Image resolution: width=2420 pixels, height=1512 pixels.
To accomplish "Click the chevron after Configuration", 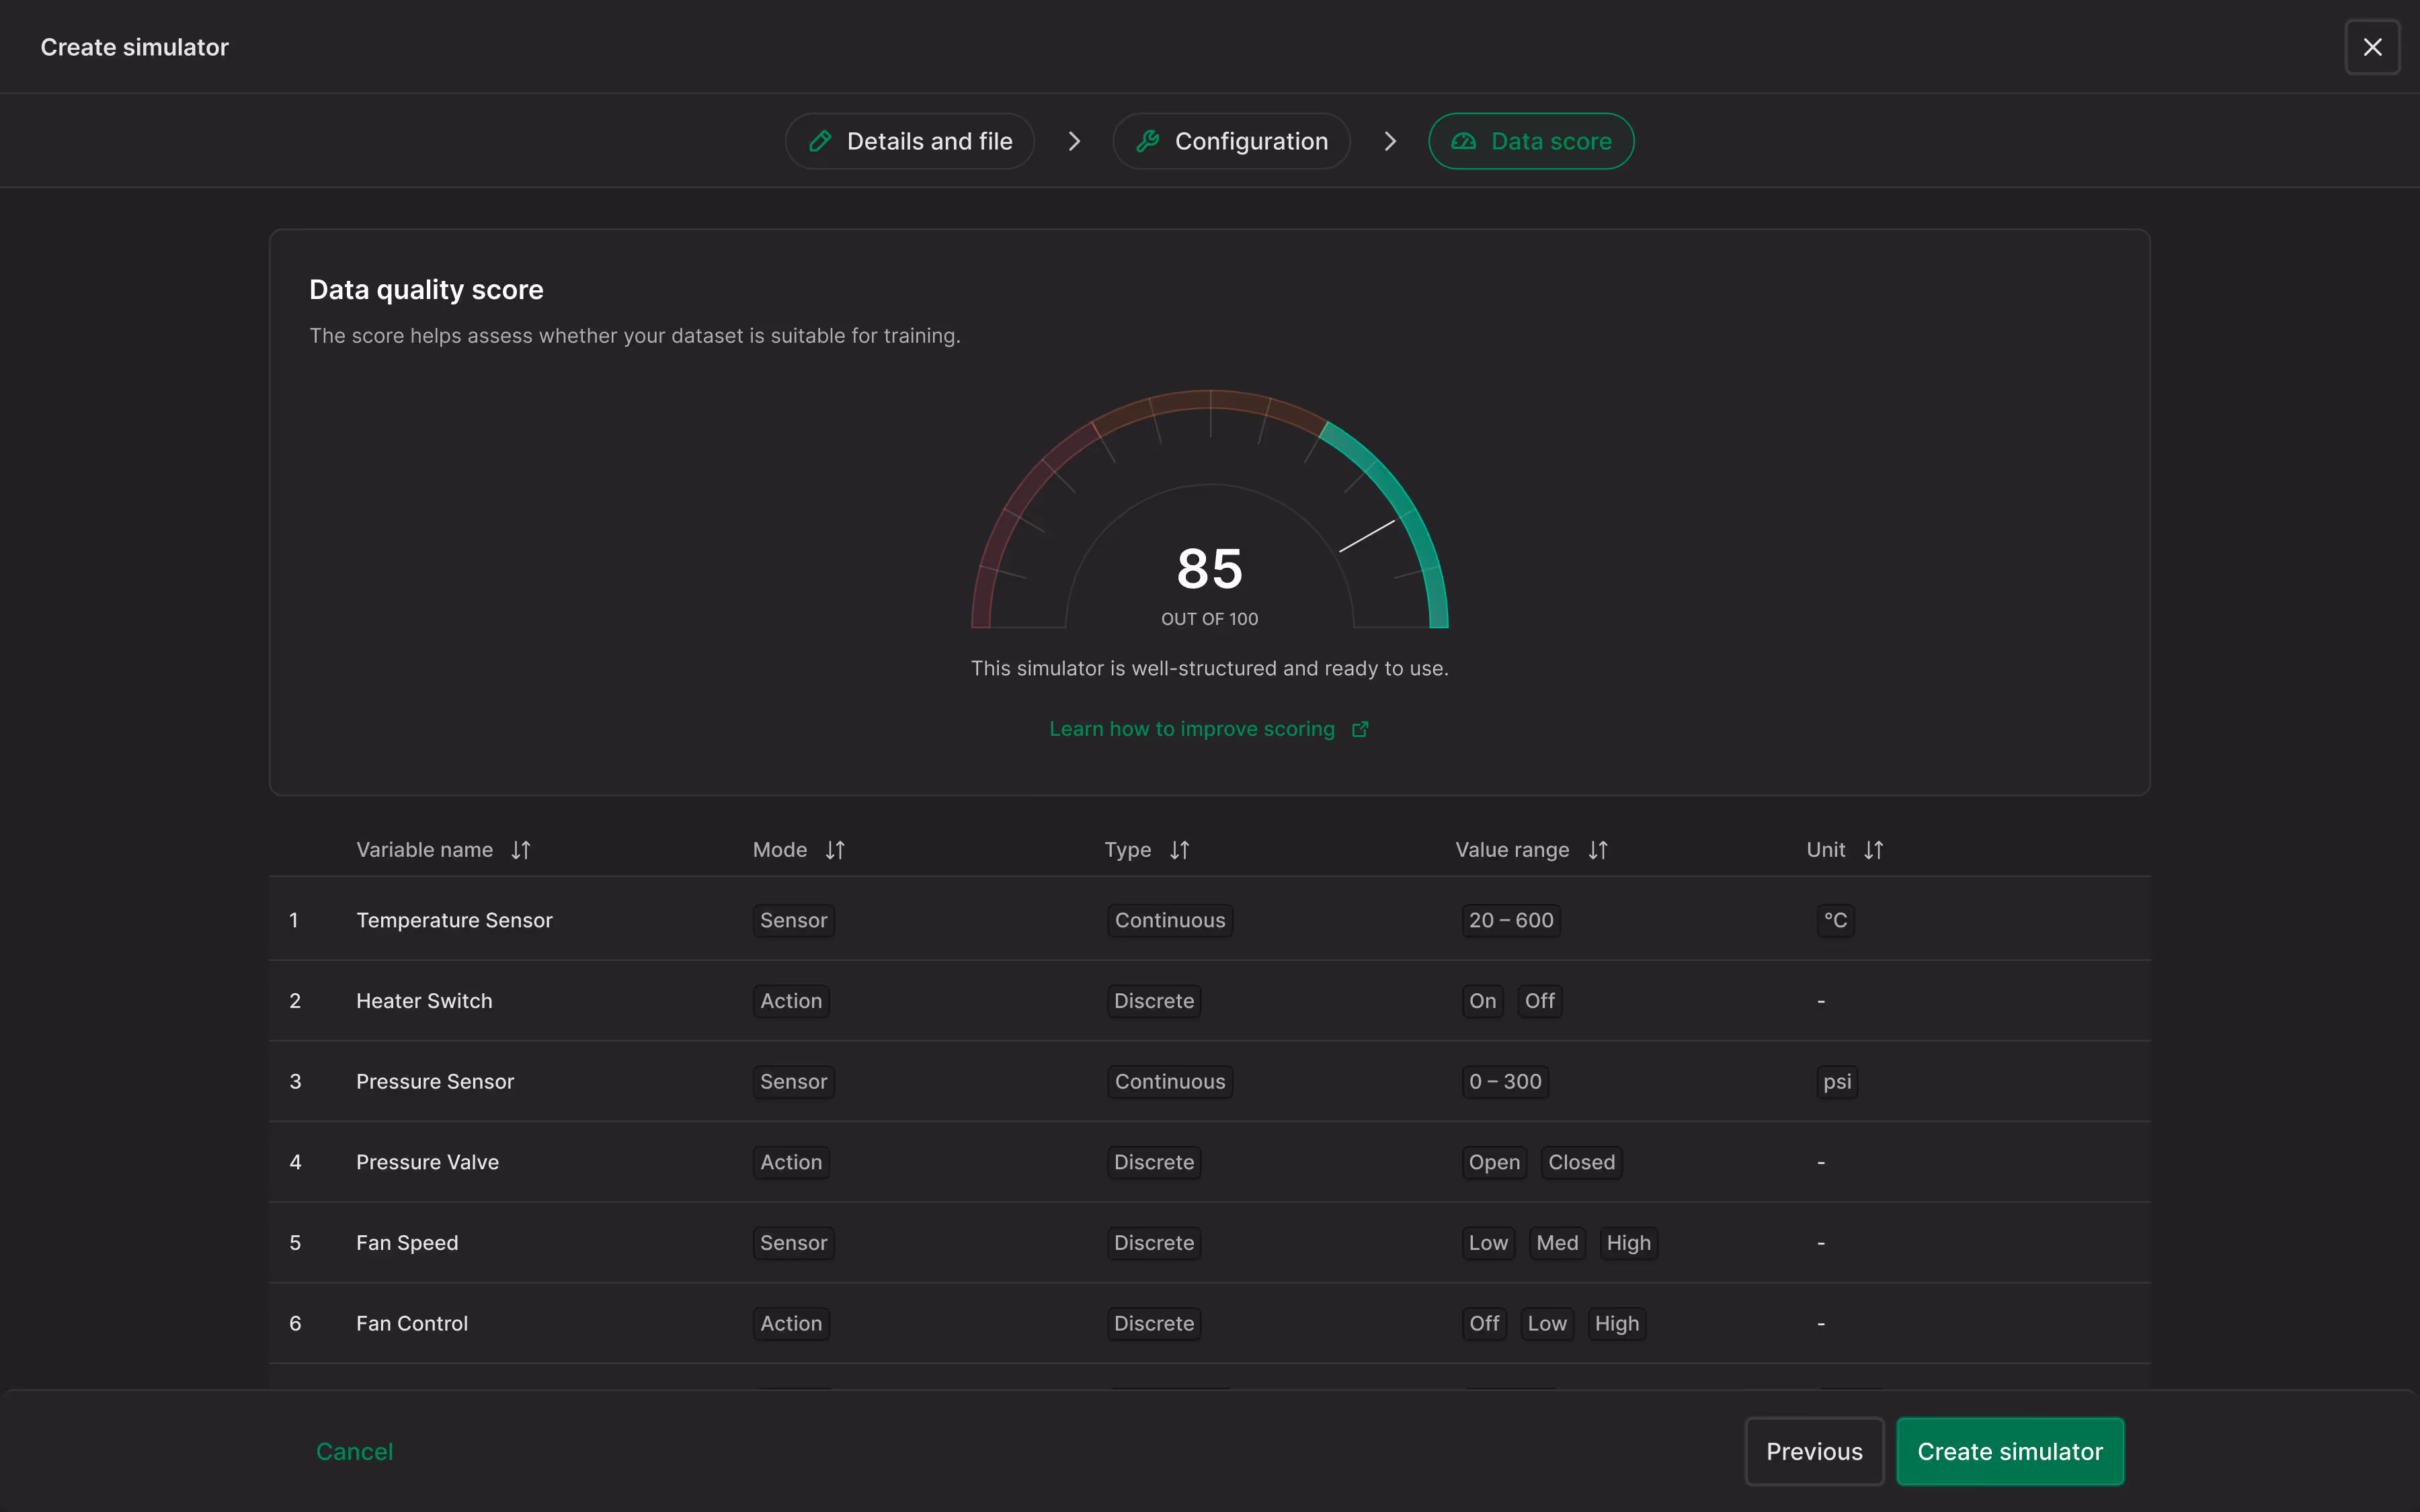I will click(x=1390, y=141).
